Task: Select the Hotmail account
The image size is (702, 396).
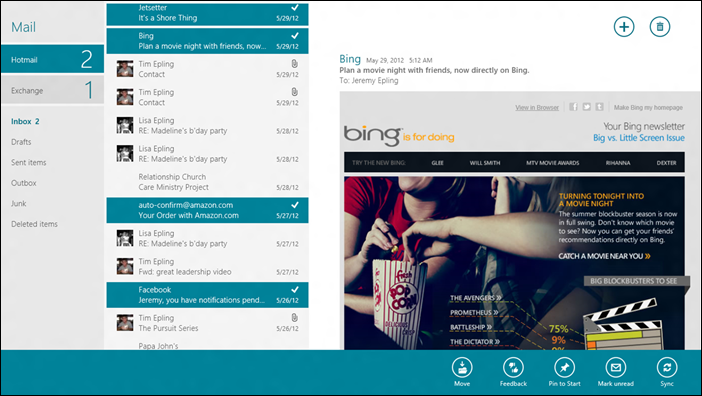Action: (52, 59)
